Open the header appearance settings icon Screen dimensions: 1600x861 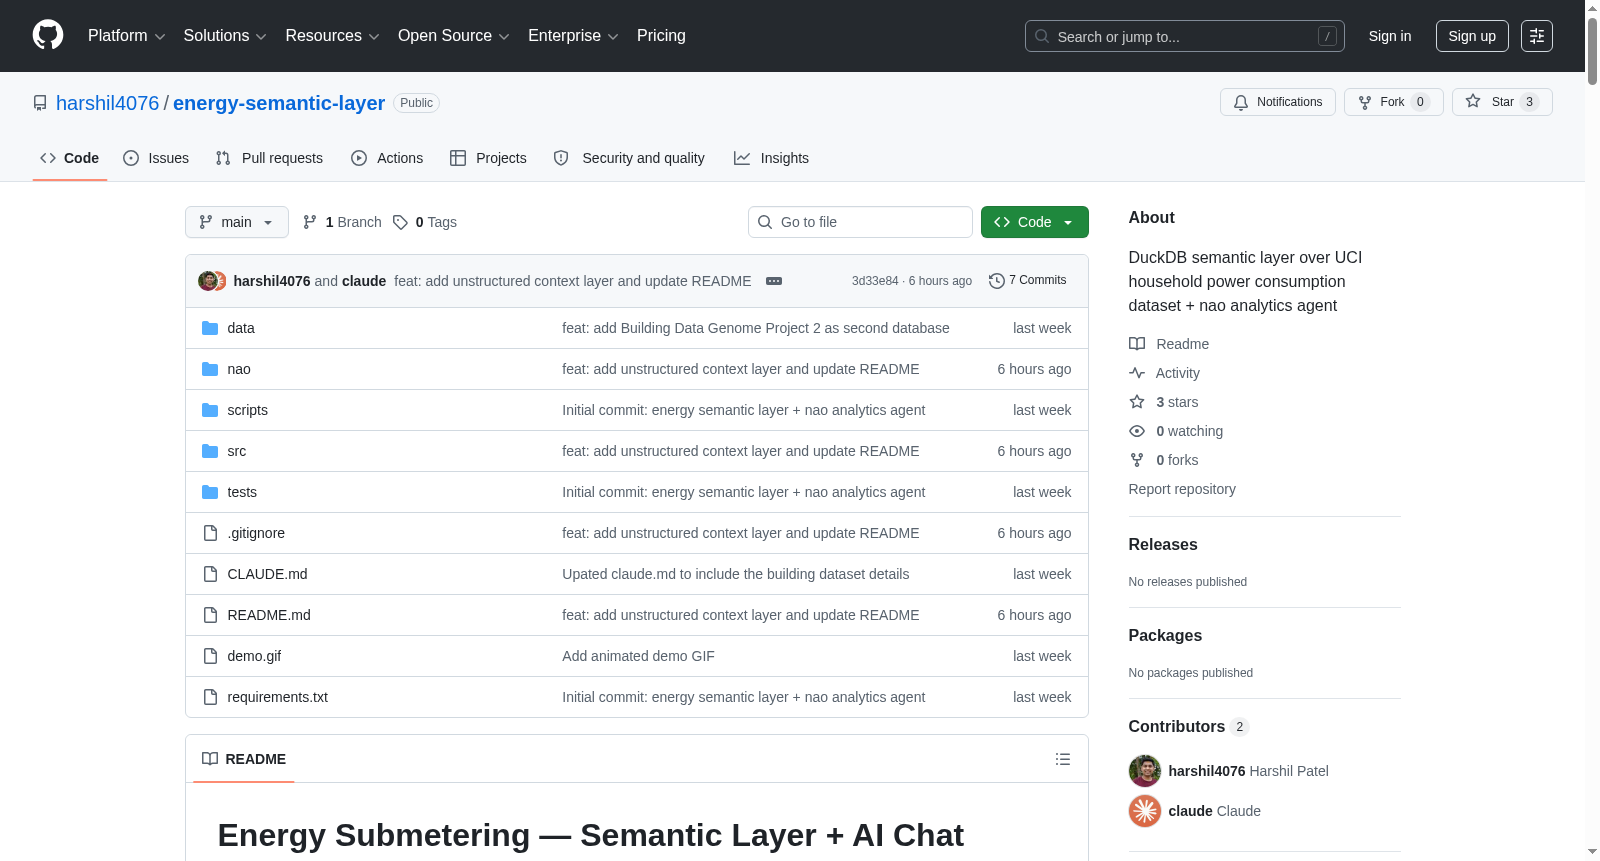coord(1537,36)
